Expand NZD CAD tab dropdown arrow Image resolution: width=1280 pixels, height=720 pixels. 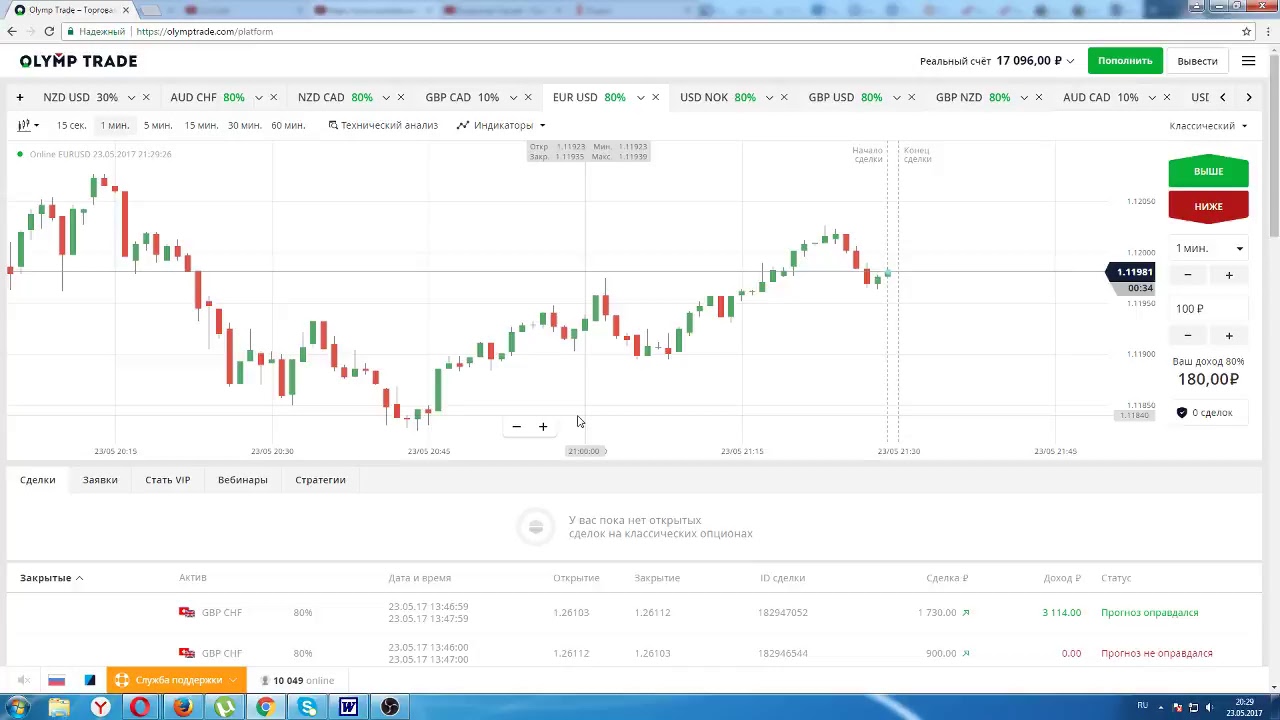click(386, 97)
